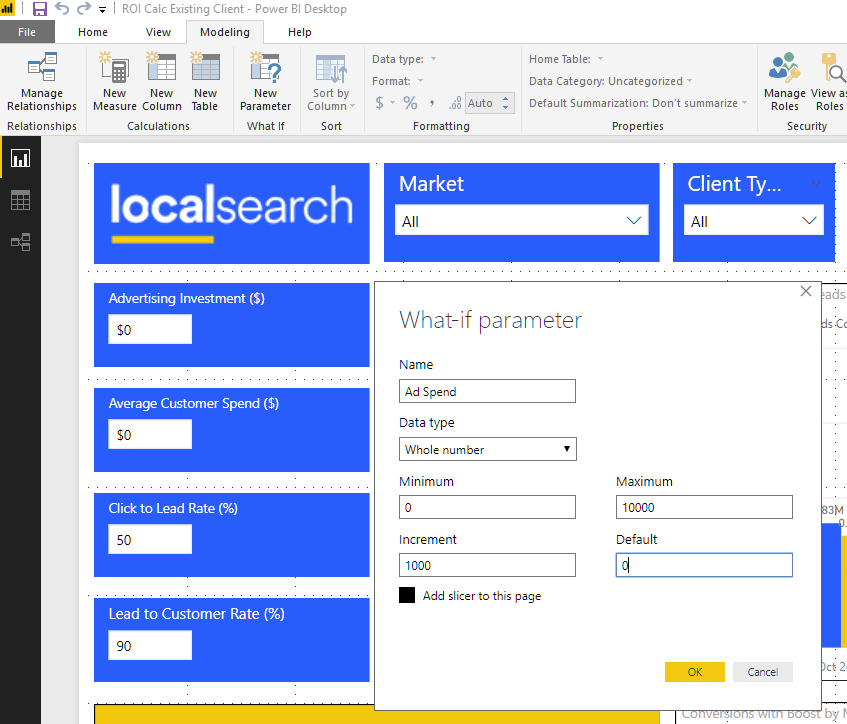Viewport: 847px width, 724px height.
Task: Open Sort by Column
Action: [x=331, y=82]
